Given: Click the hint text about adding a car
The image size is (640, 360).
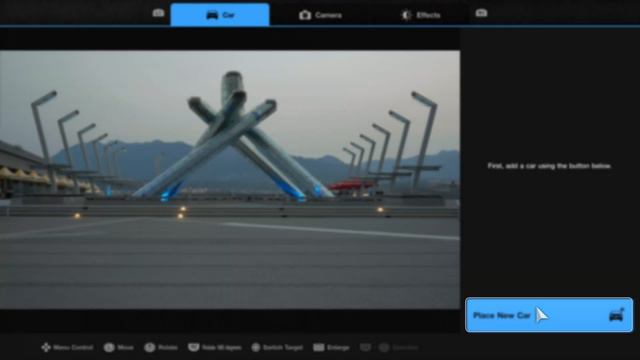Looking at the screenshot, I should point(549,166).
